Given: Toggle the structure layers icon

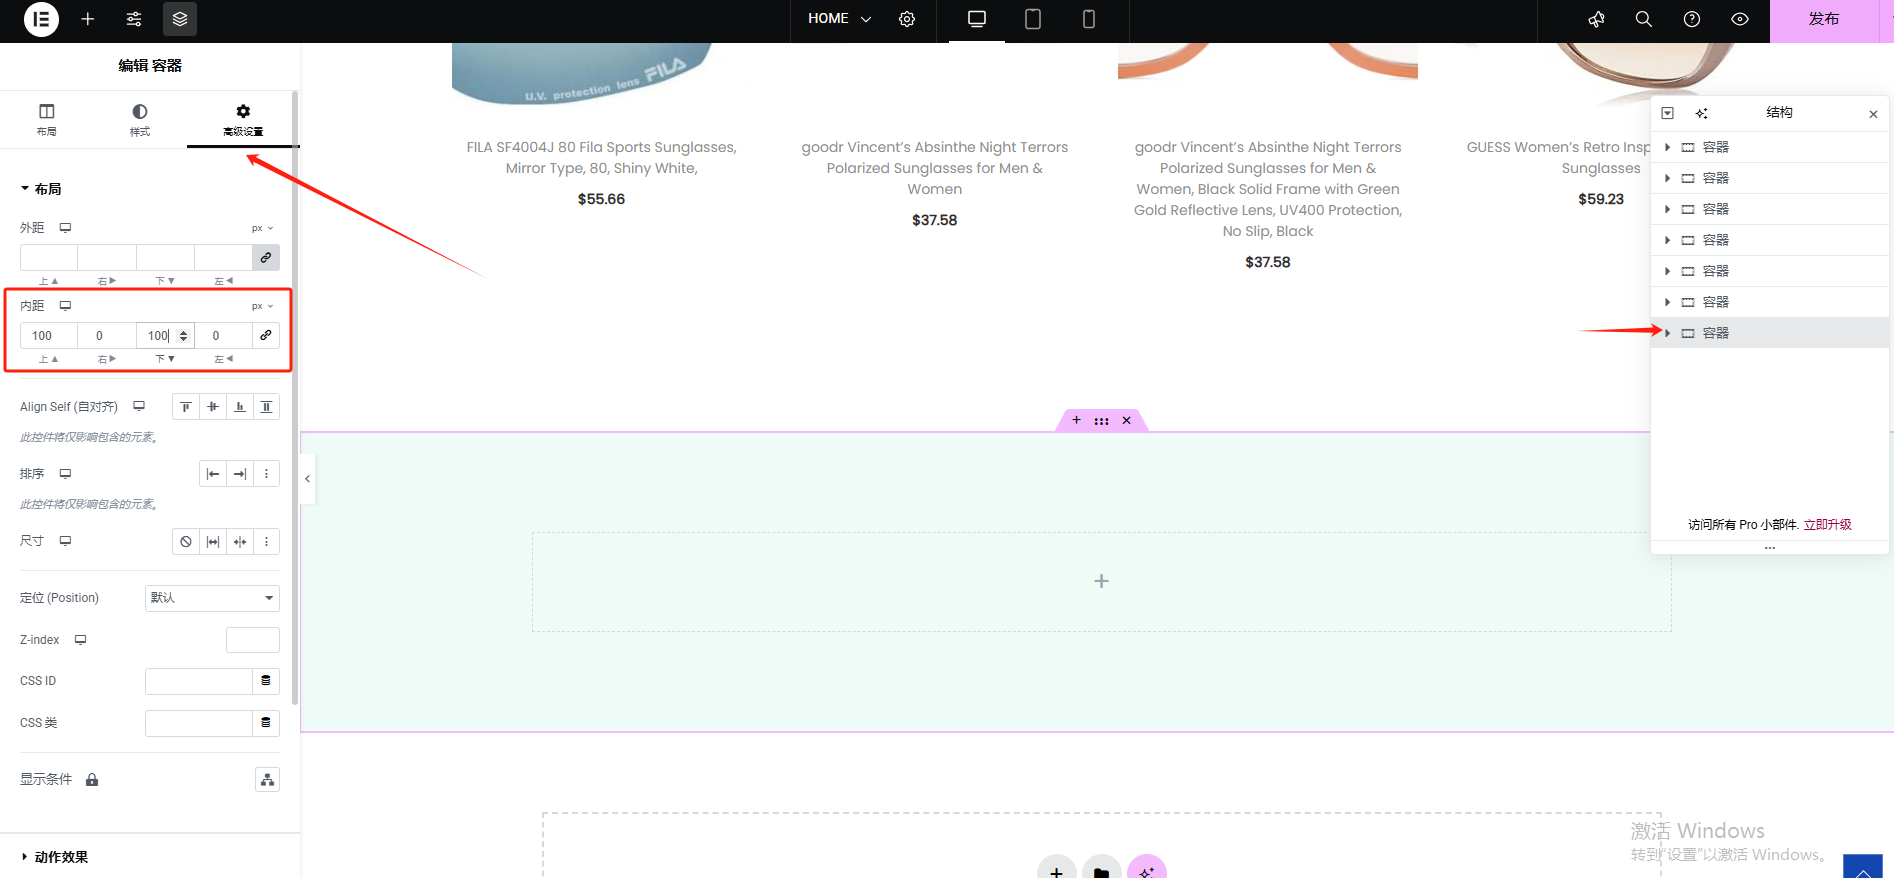Looking at the screenshot, I should click(180, 19).
